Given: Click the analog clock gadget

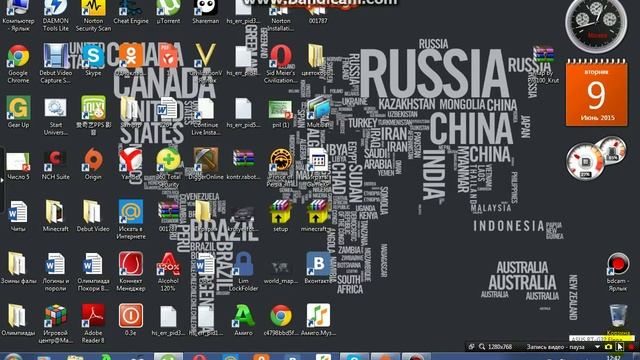Looking at the screenshot, I should point(596,25).
